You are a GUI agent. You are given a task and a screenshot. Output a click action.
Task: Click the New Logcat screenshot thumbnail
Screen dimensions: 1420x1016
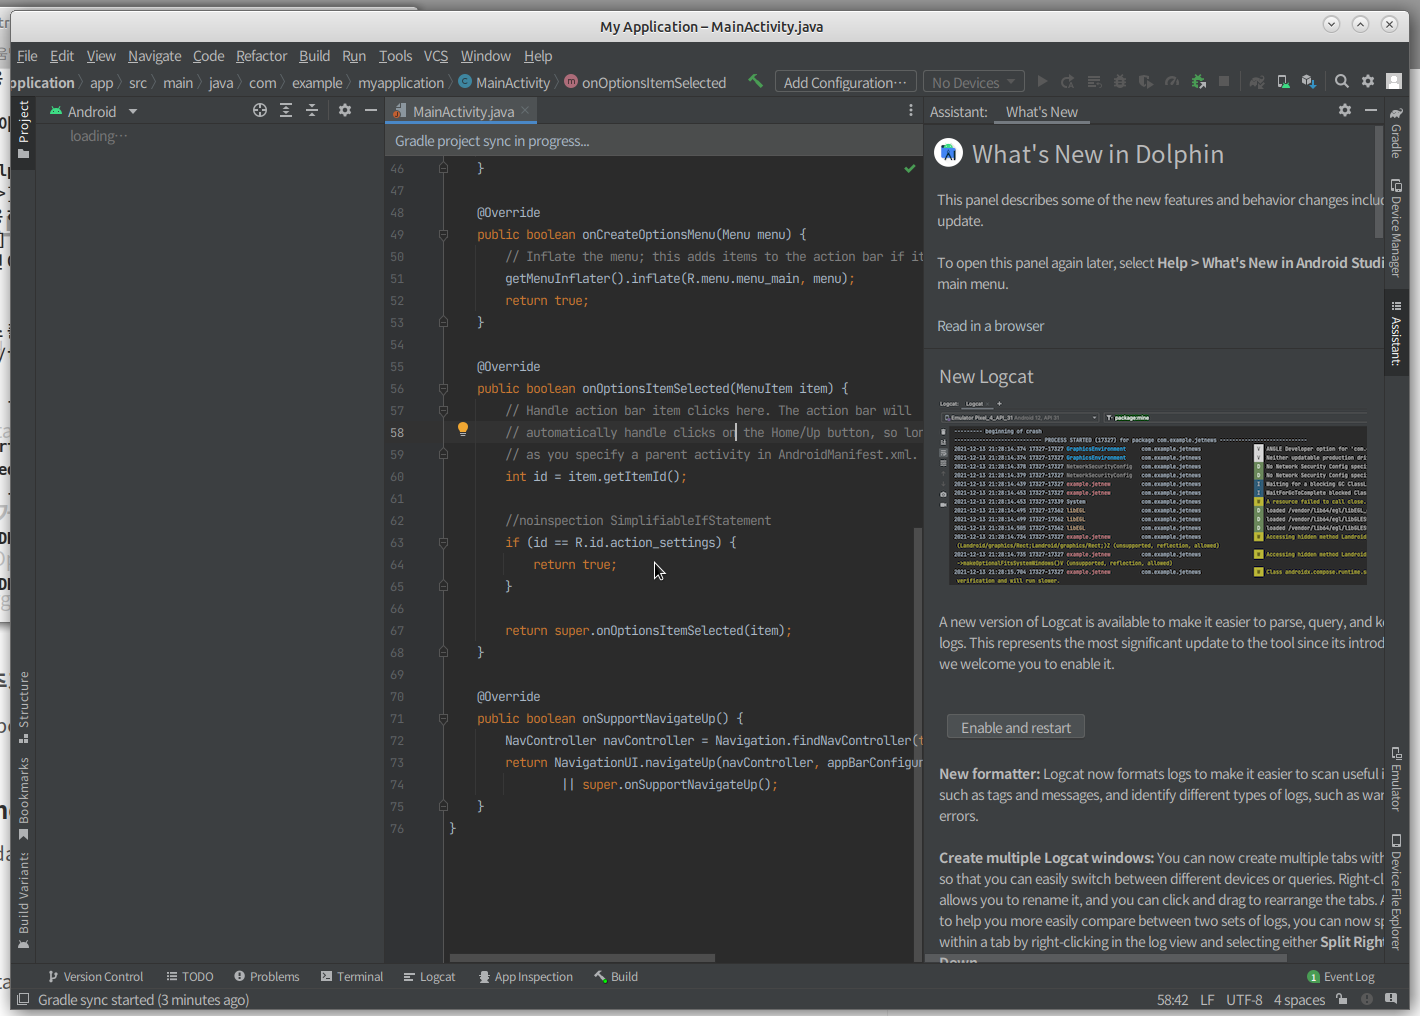point(1153,492)
